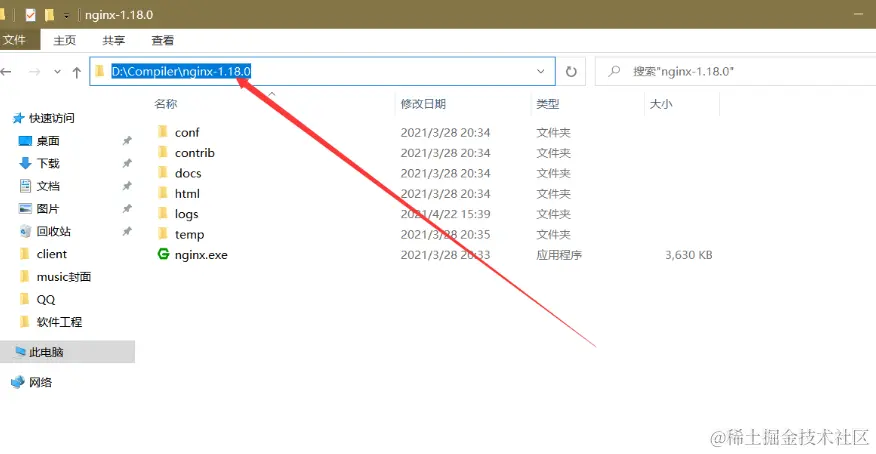876x454 pixels.
Task: Click the new folder icon in title bar
Action: tap(49, 15)
